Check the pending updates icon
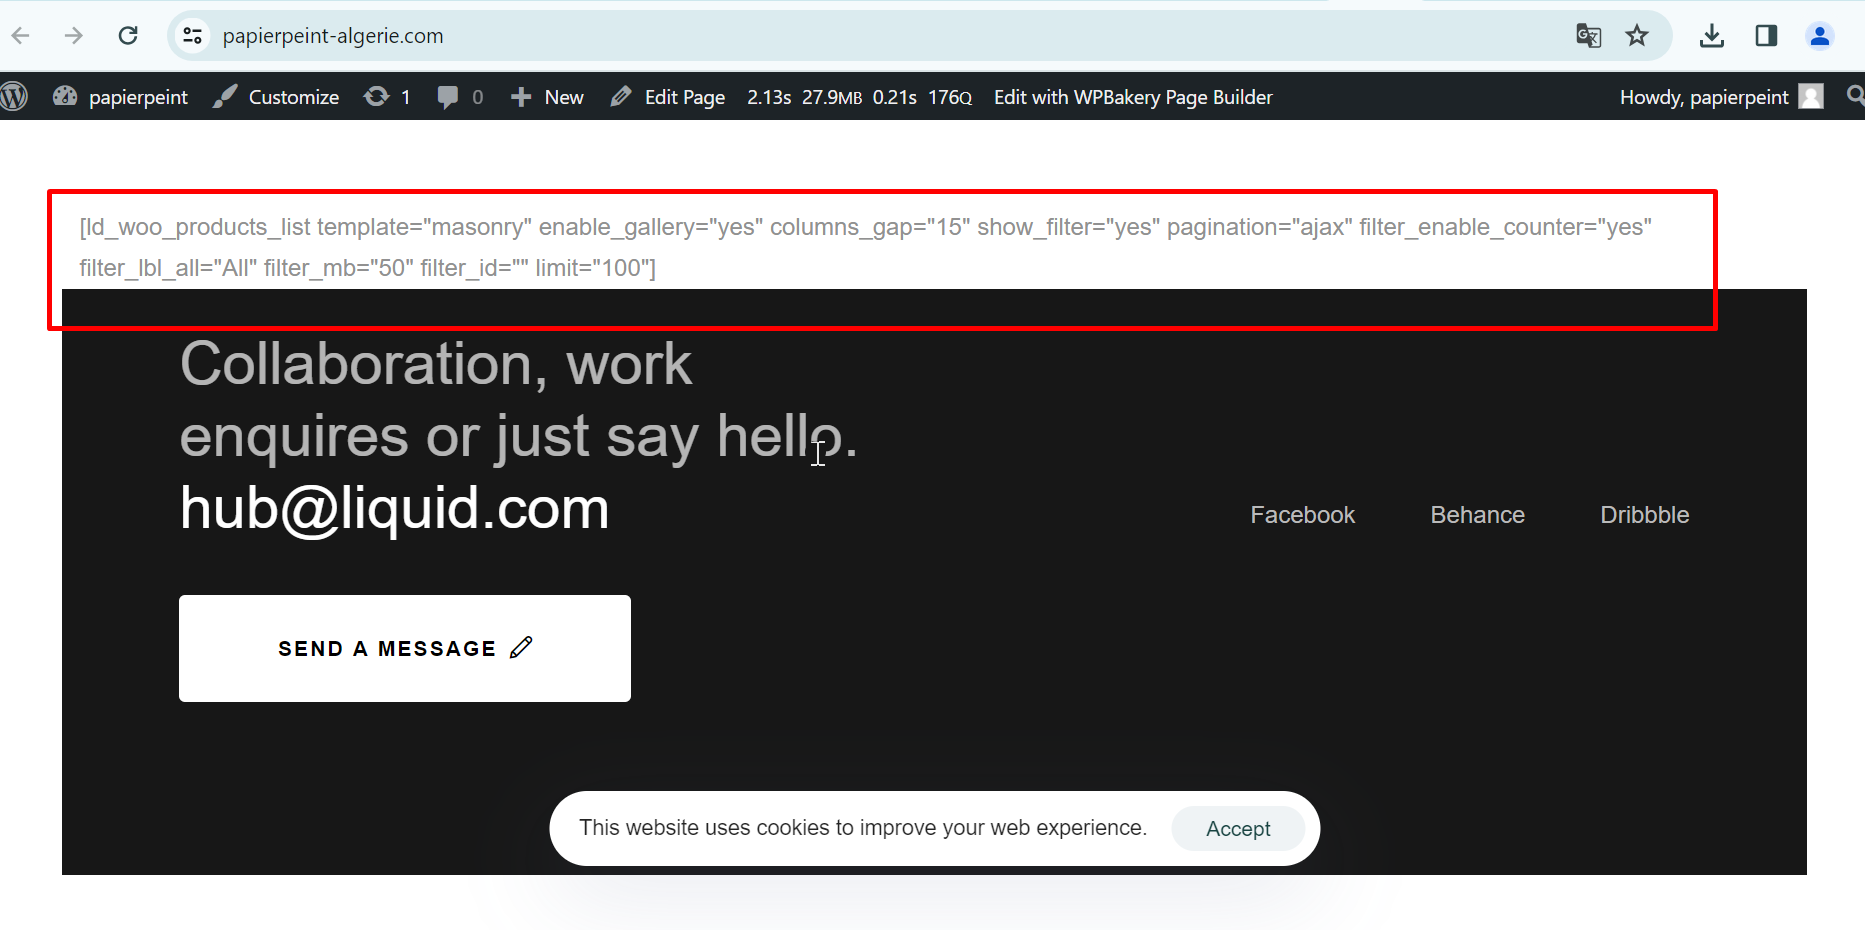1865x930 pixels. click(x=387, y=97)
